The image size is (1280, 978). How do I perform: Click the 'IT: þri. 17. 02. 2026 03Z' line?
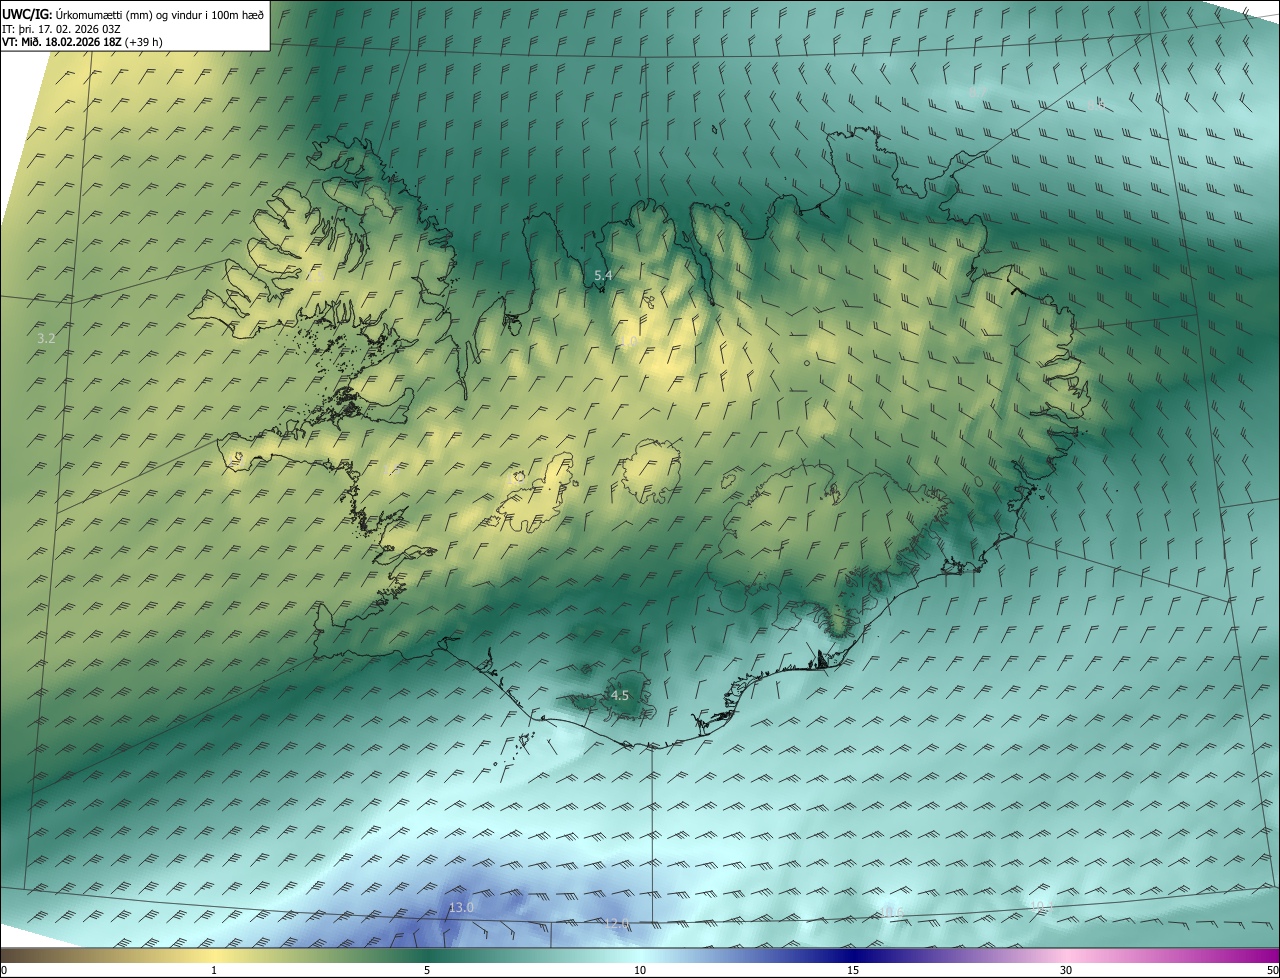click(x=62, y=28)
